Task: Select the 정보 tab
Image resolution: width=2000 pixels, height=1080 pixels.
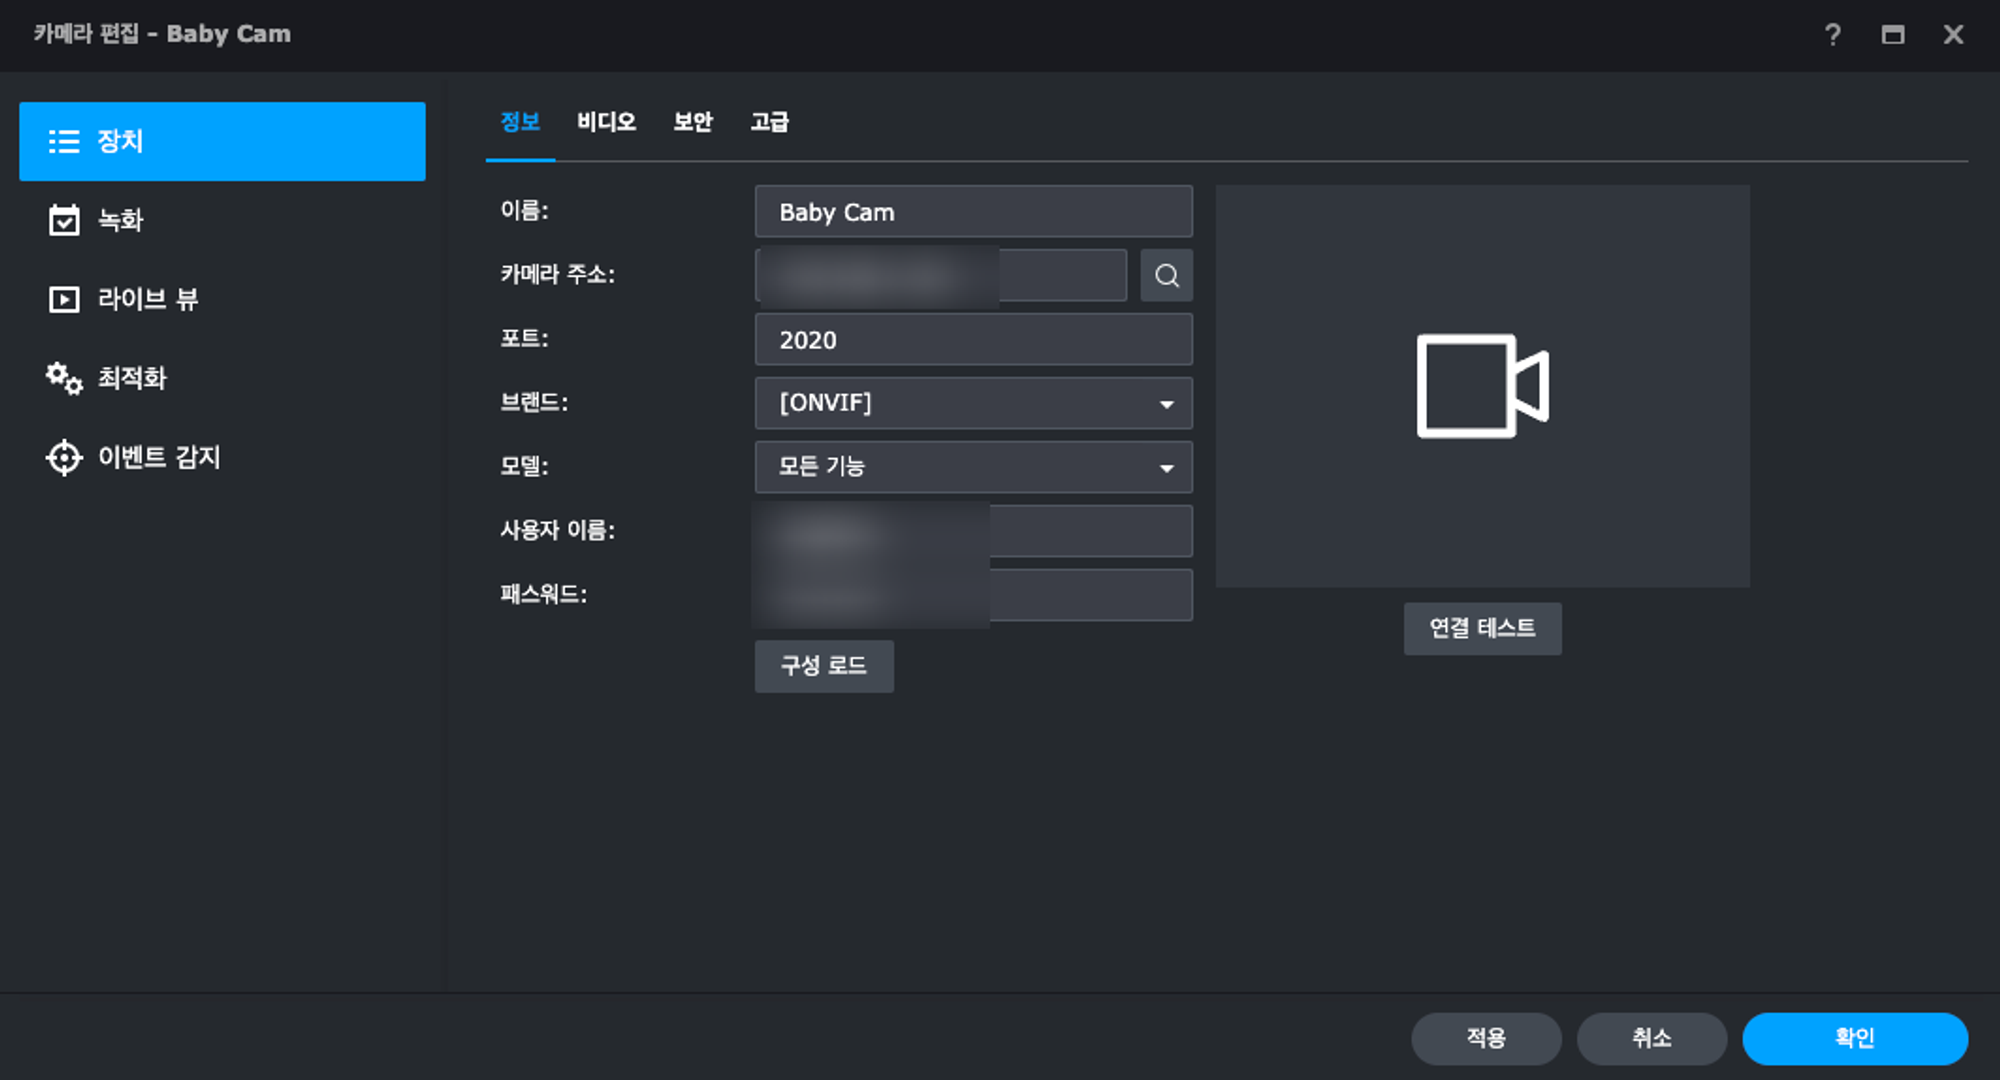Action: 520,122
